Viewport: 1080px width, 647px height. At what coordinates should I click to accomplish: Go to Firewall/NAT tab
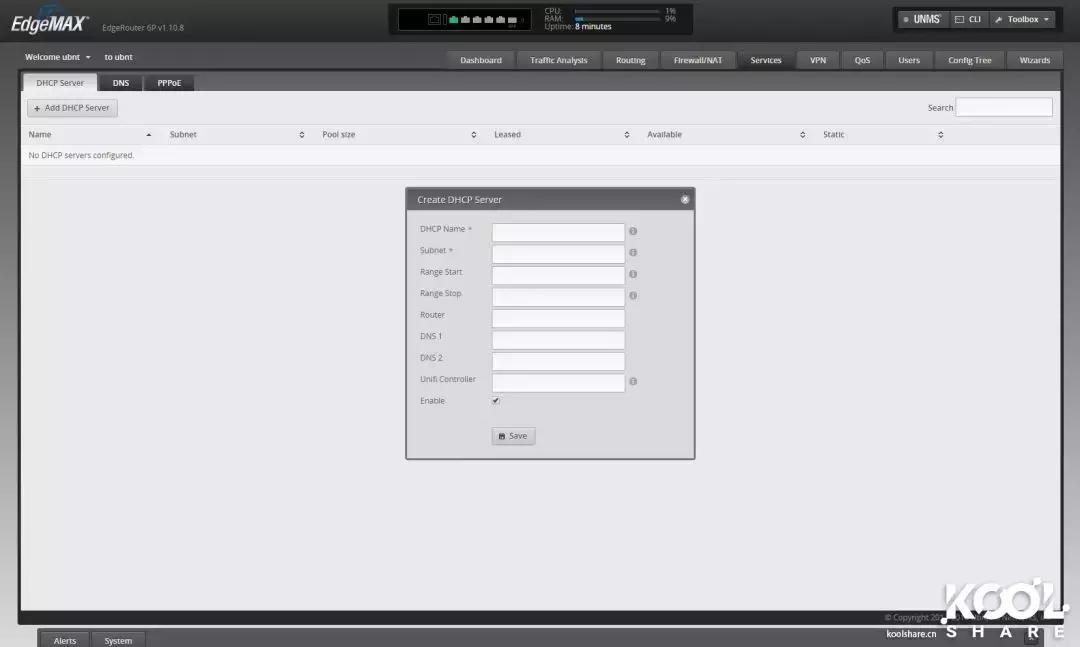[x=698, y=60]
